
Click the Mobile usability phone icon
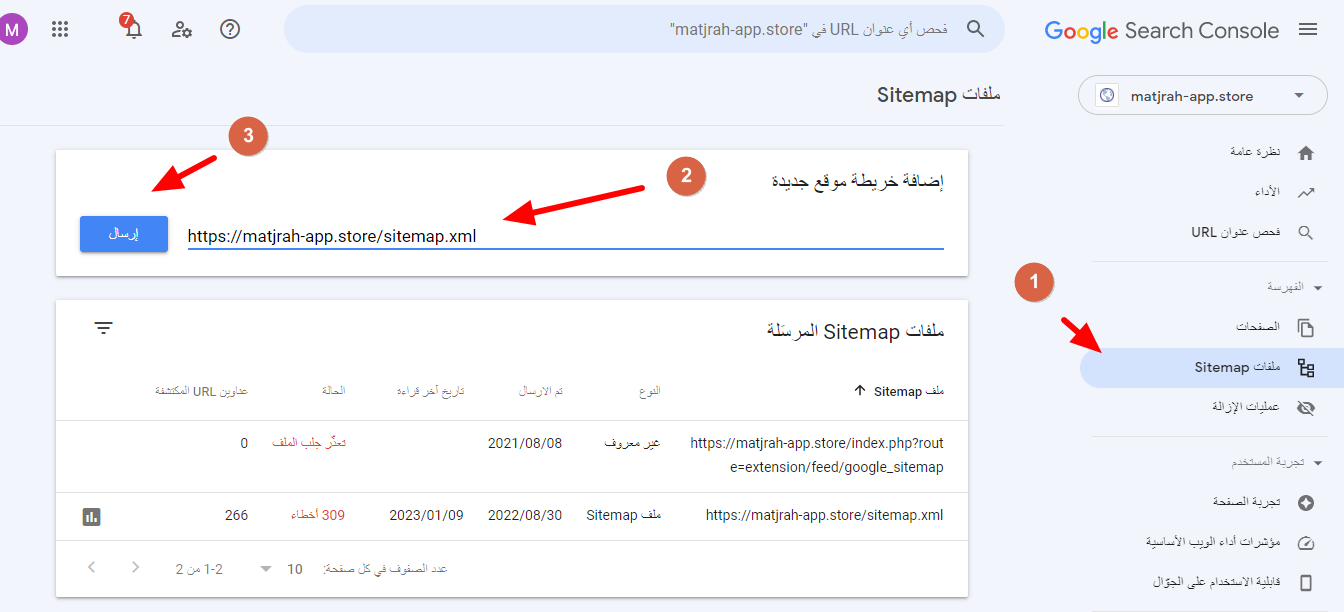[x=1305, y=582]
